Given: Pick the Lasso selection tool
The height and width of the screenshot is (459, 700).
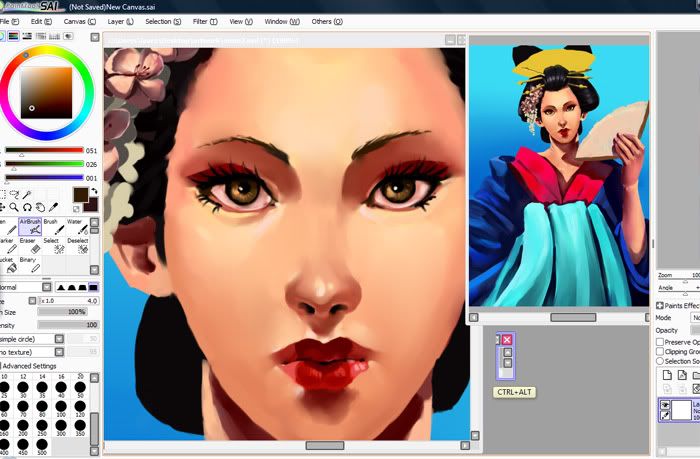Looking at the screenshot, I should [x=14, y=194].
